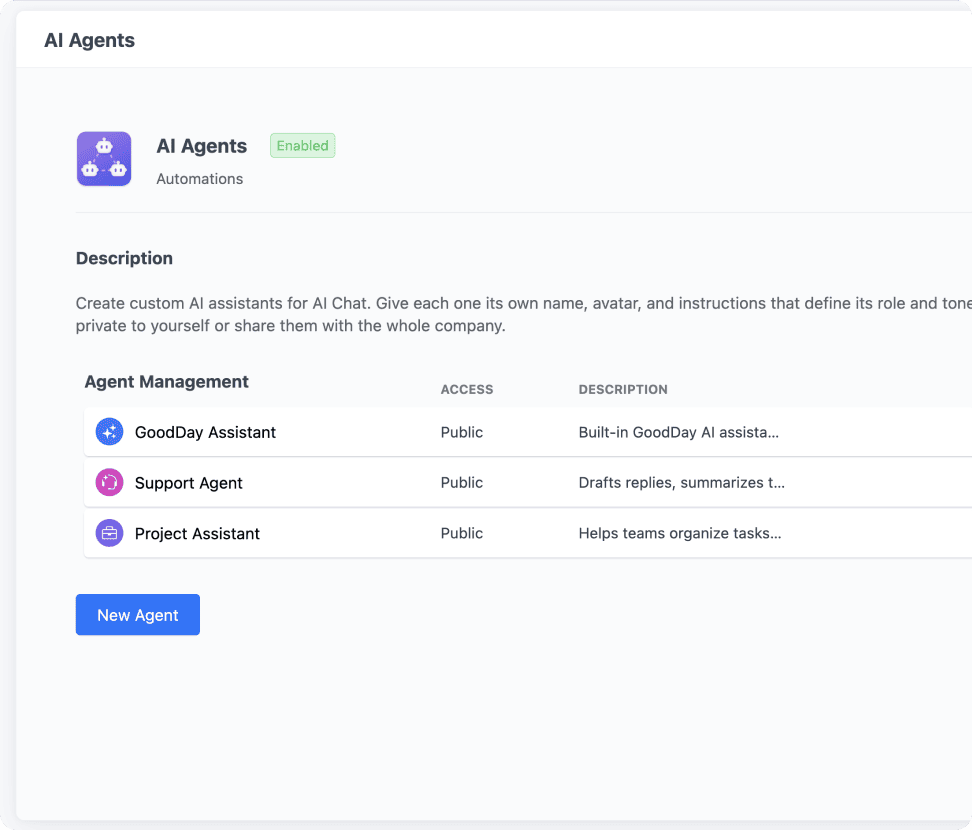Click Public access for GoodDay Assistant

pos(462,432)
